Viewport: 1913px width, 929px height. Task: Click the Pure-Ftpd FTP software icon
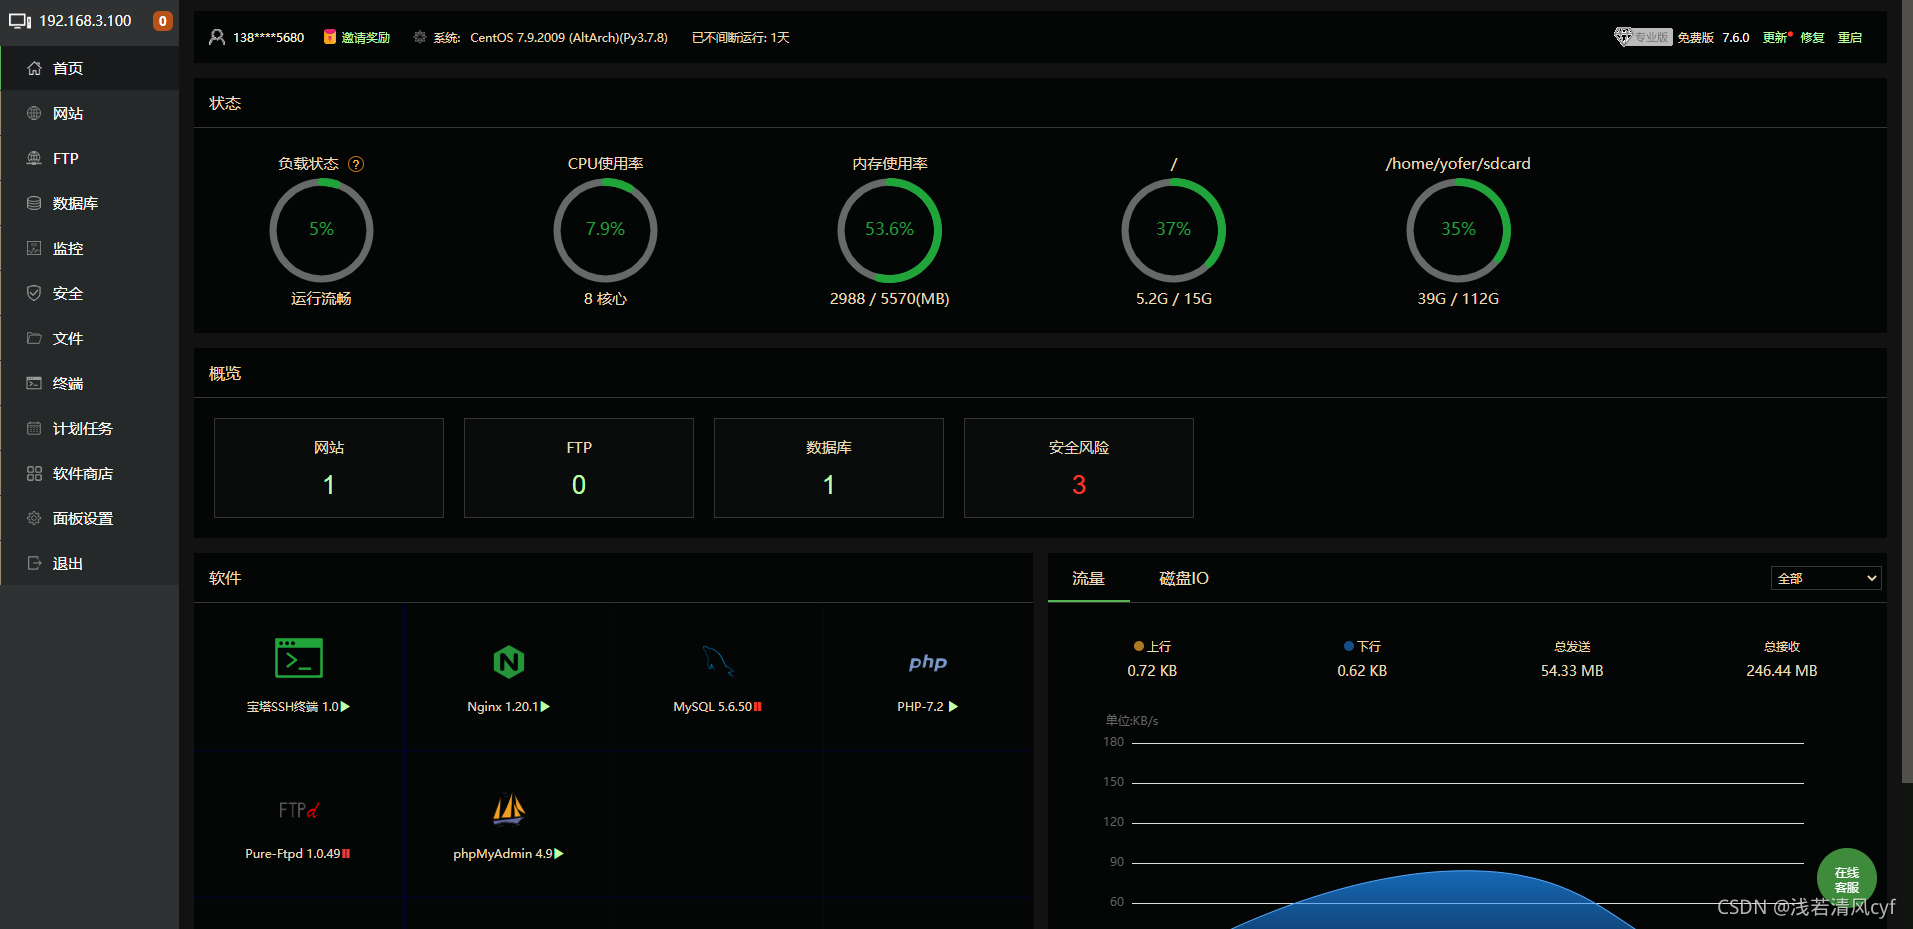click(299, 809)
